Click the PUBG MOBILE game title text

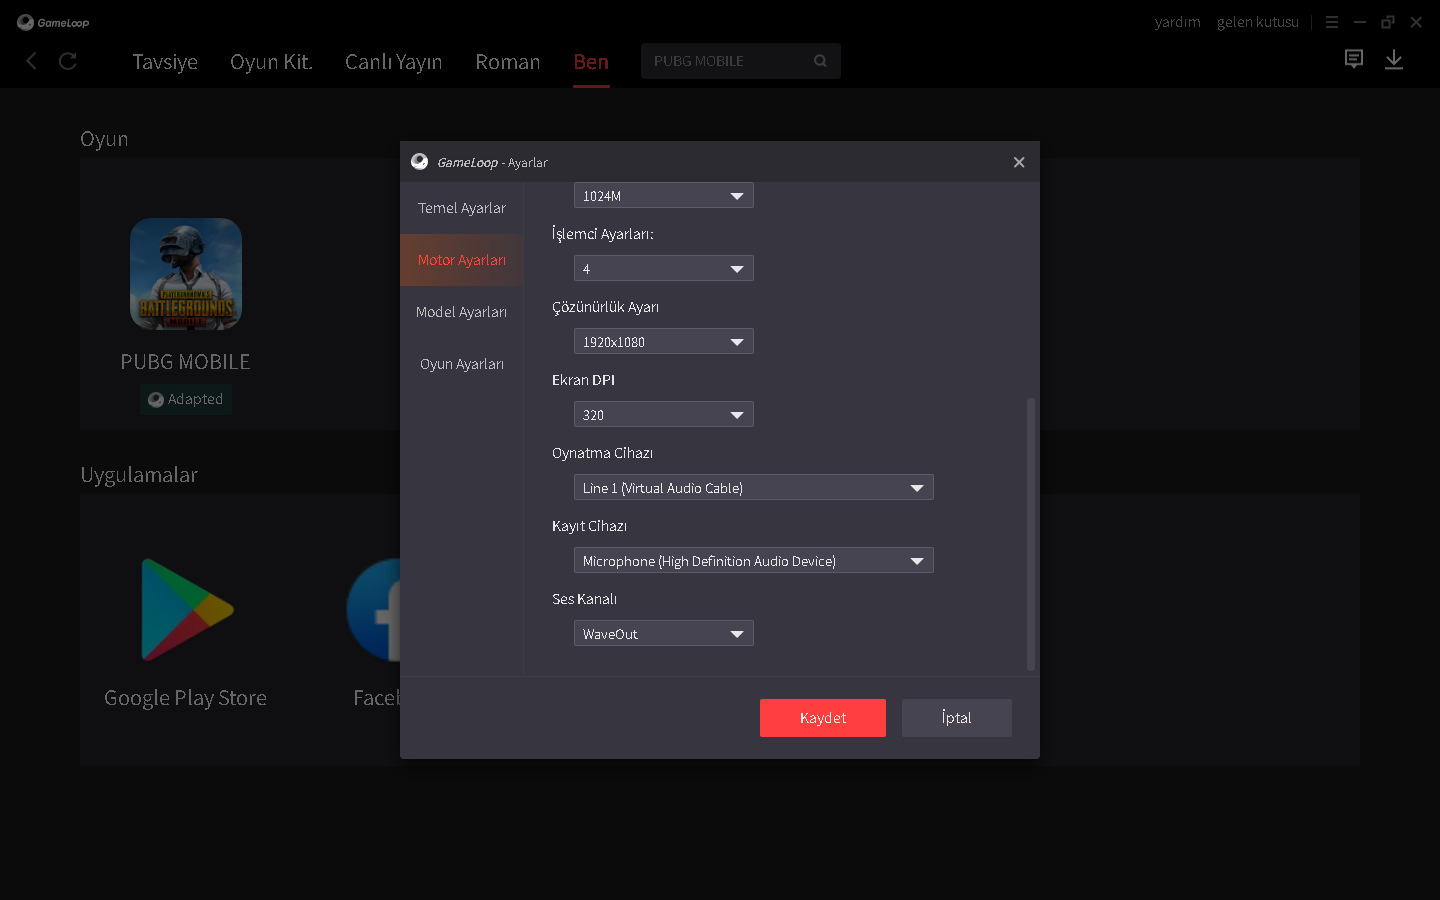pos(186,362)
